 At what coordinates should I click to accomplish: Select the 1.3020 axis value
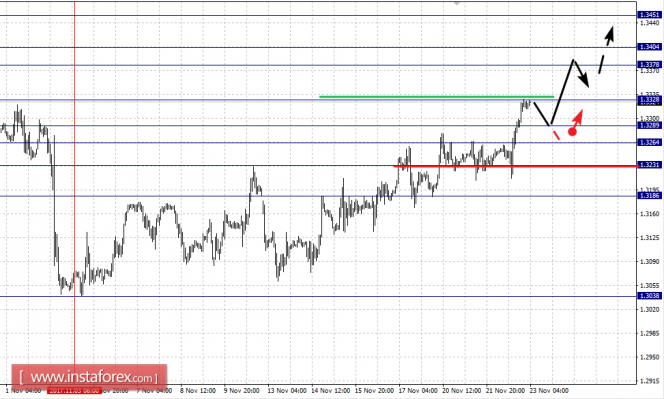click(650, 309)
